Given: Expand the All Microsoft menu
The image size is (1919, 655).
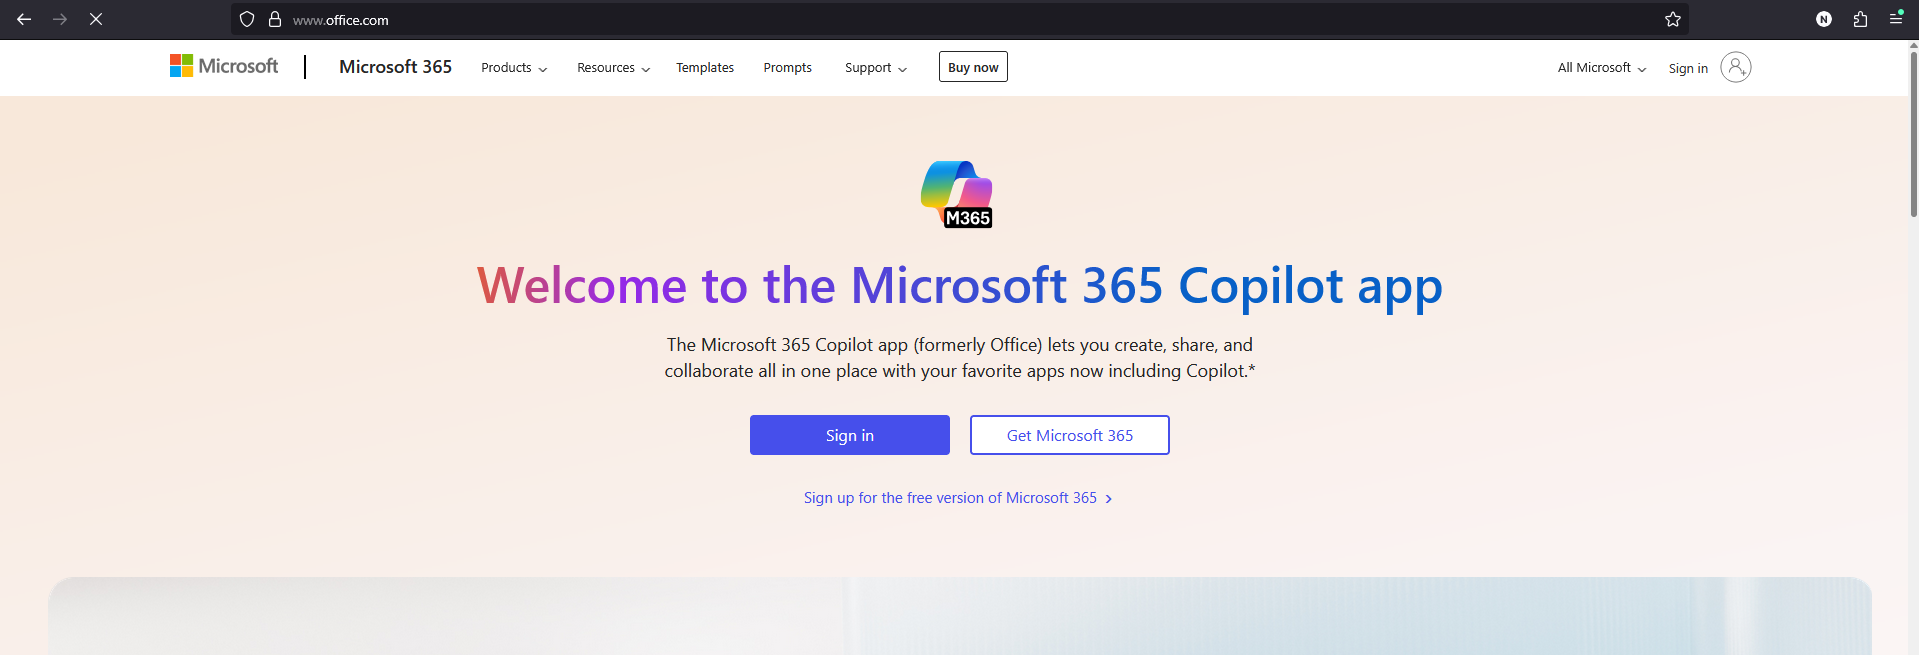Looking at the screenshot, I should (1602, 68).
